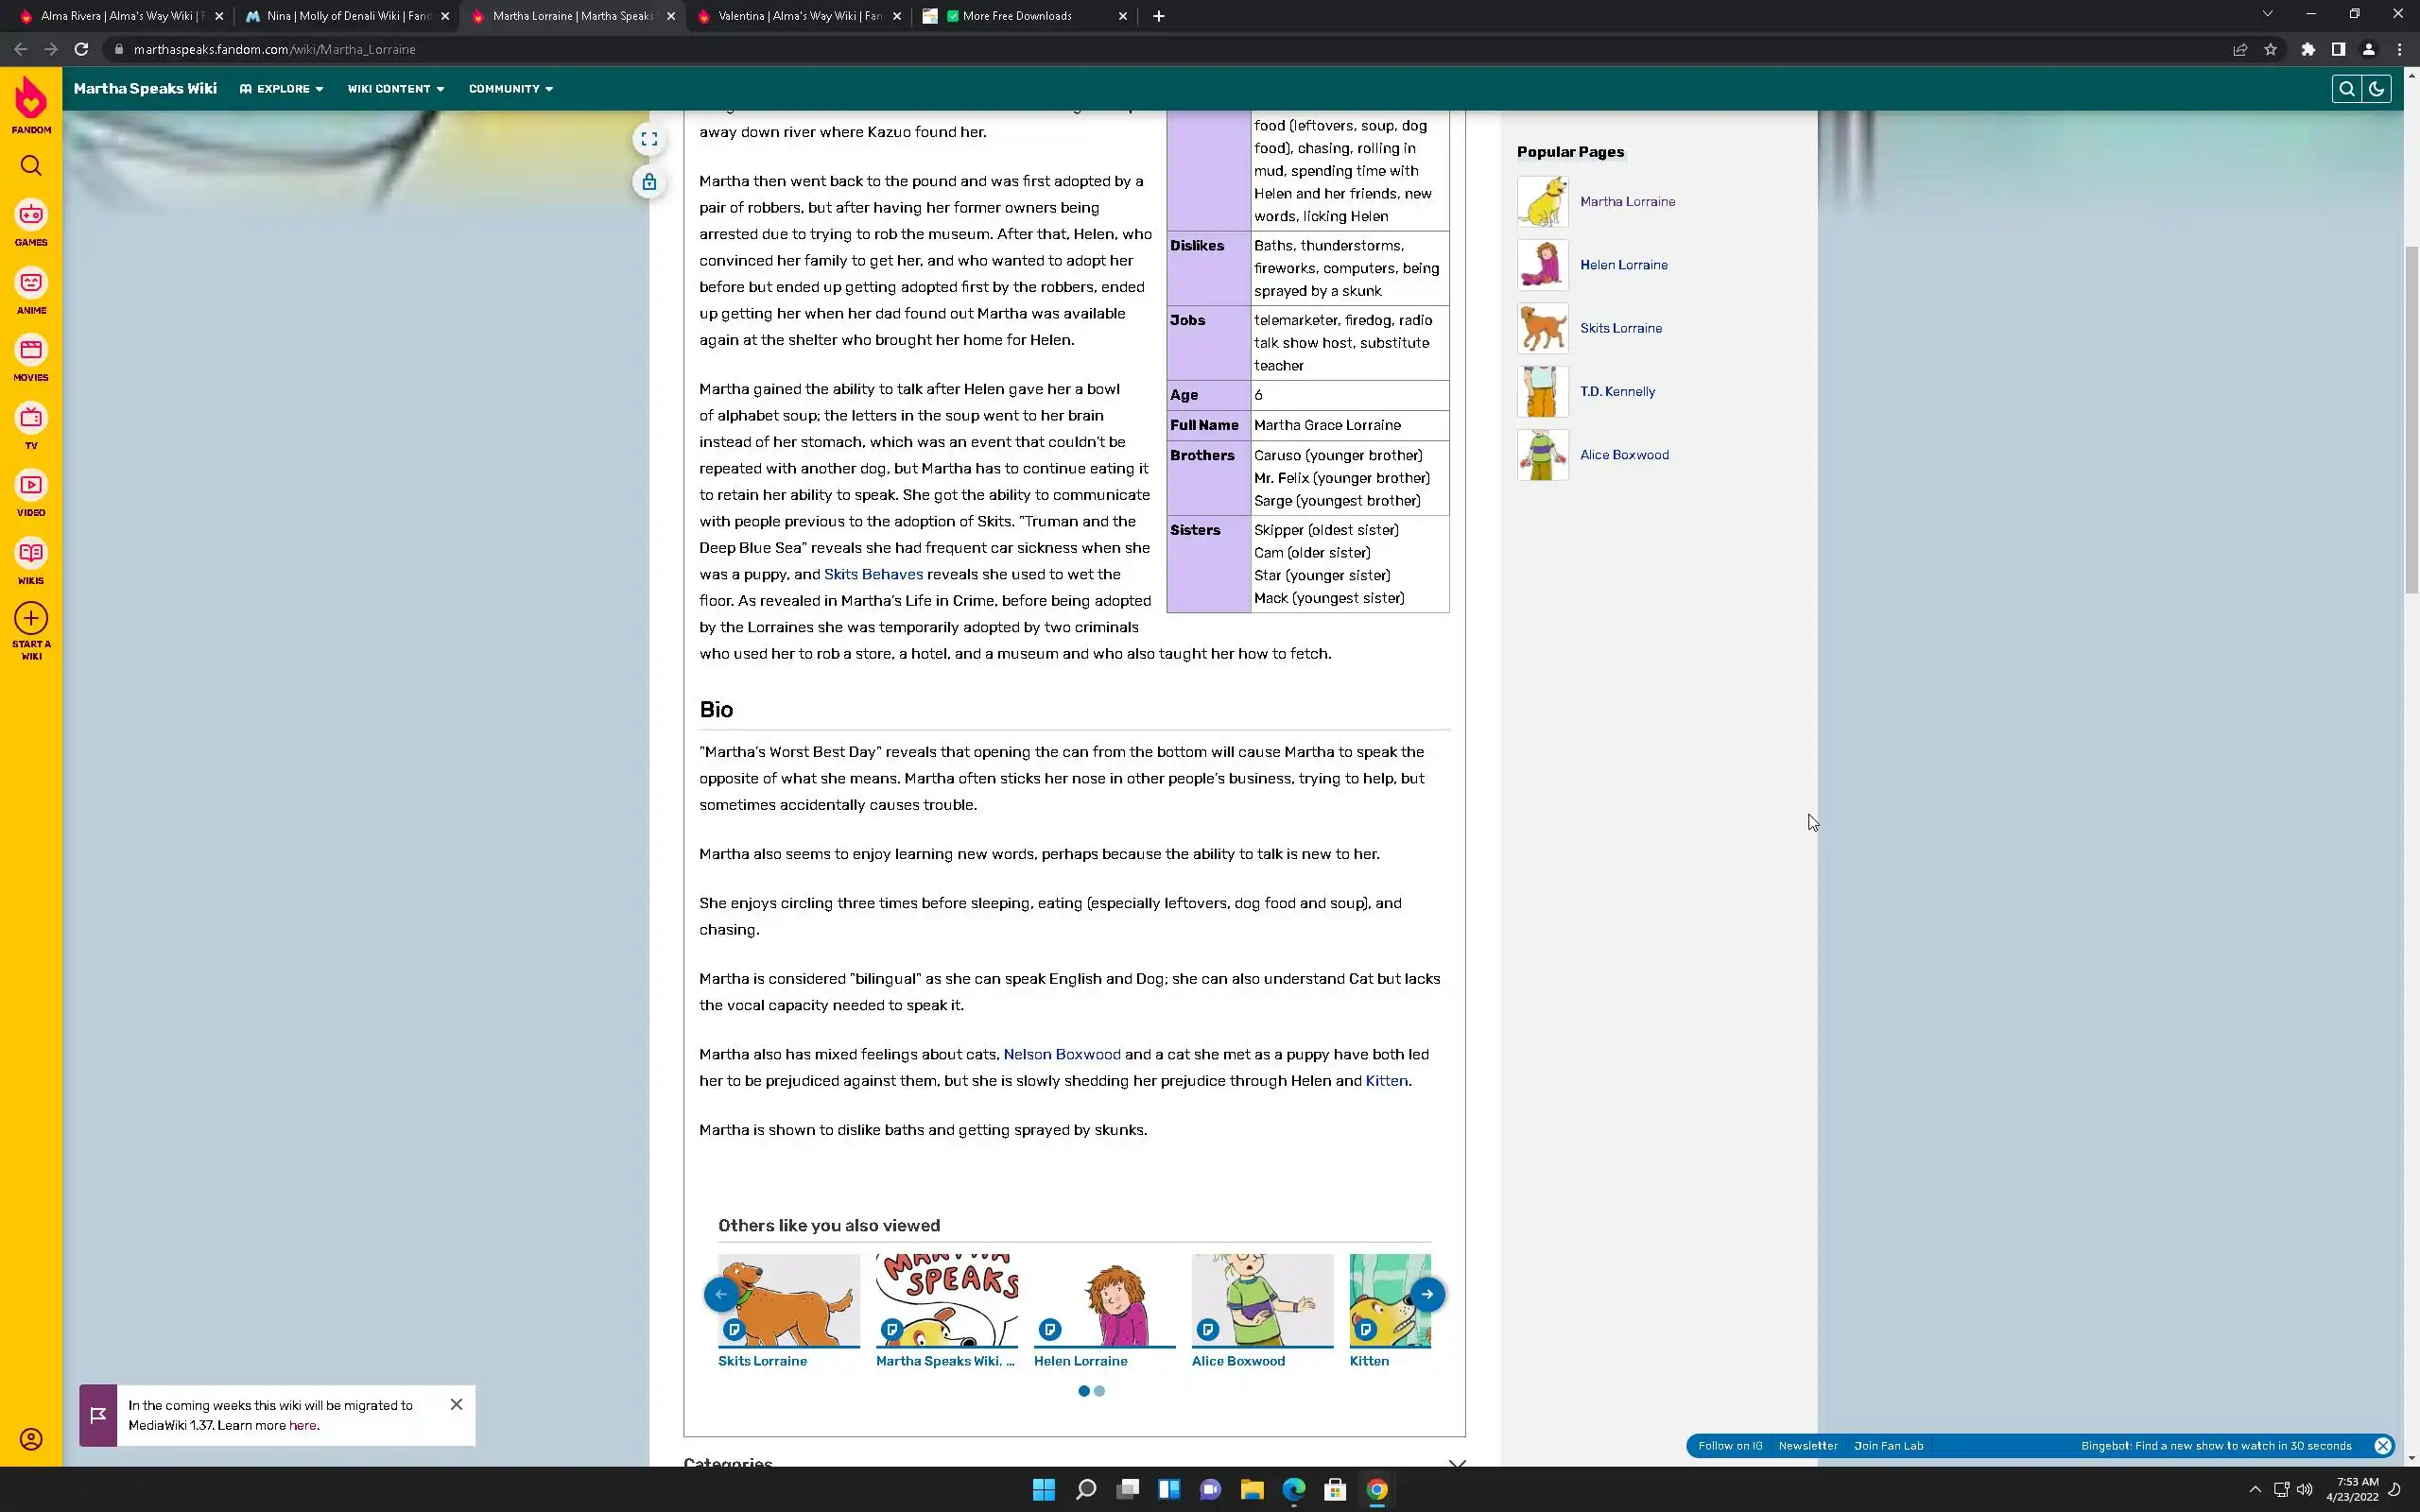Screen dimensions: 2420x1512
Task: Switch to the Nina Molly of Denali tab
Action: [346, 16]
